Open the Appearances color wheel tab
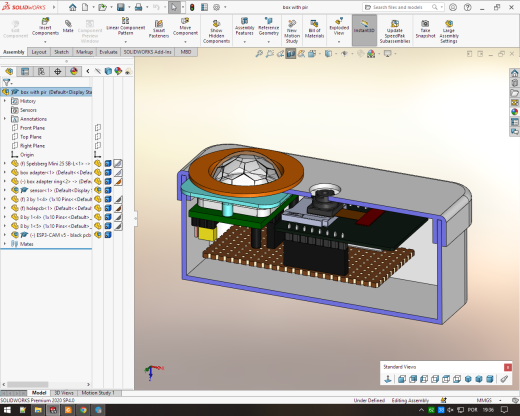 click(74, 71)
